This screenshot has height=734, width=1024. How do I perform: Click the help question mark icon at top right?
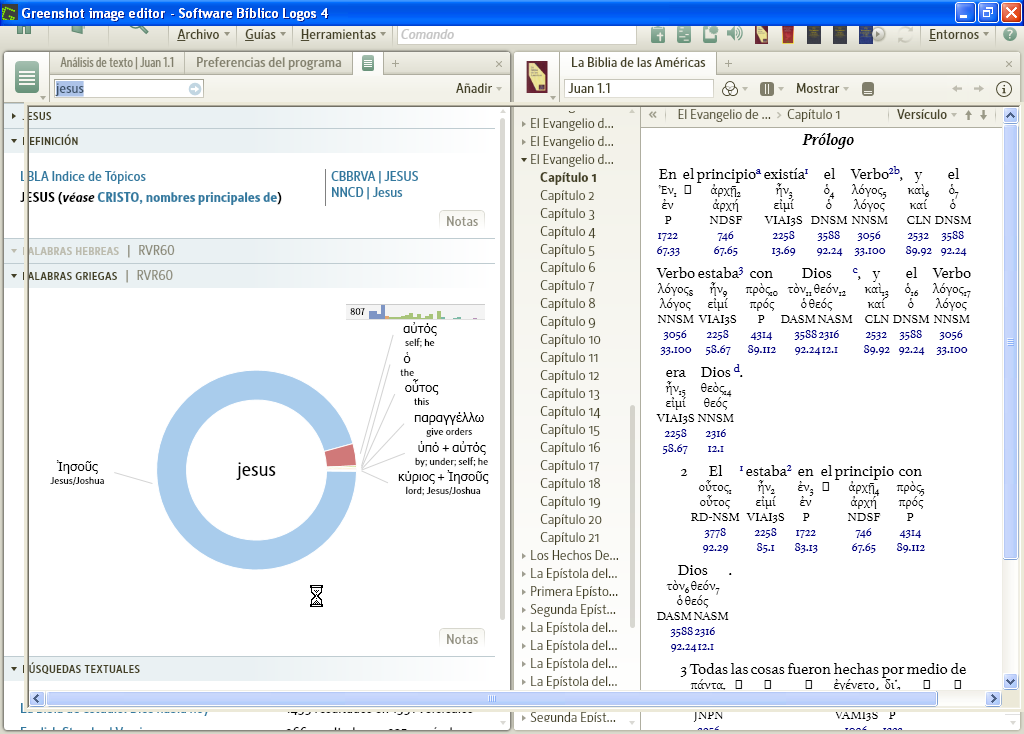click(1009, 34)
